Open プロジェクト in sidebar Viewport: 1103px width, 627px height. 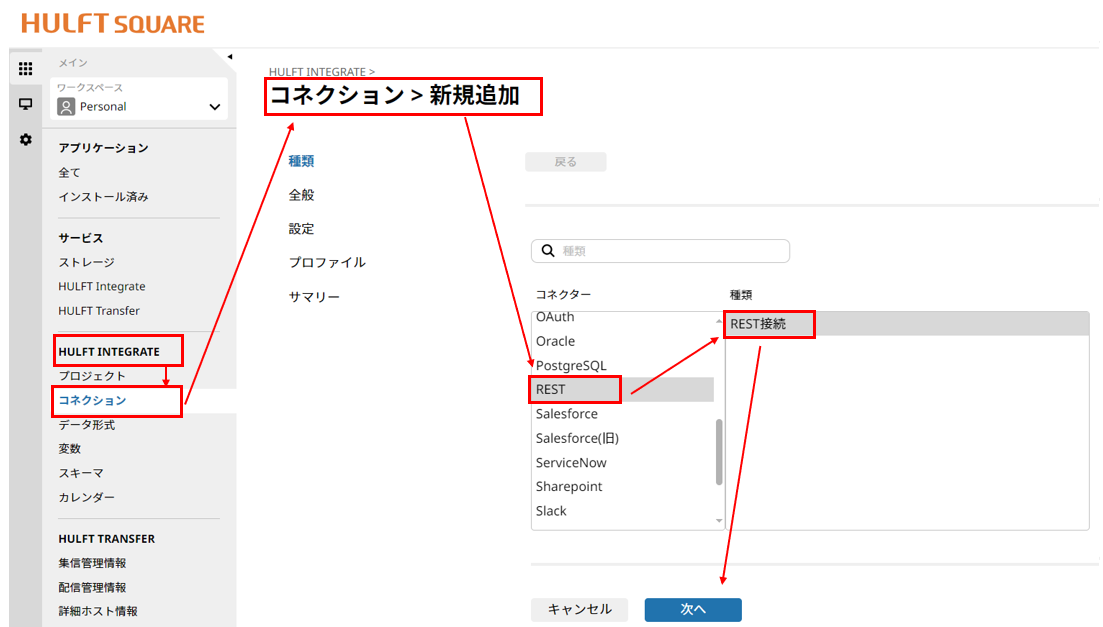pos(92,376)
